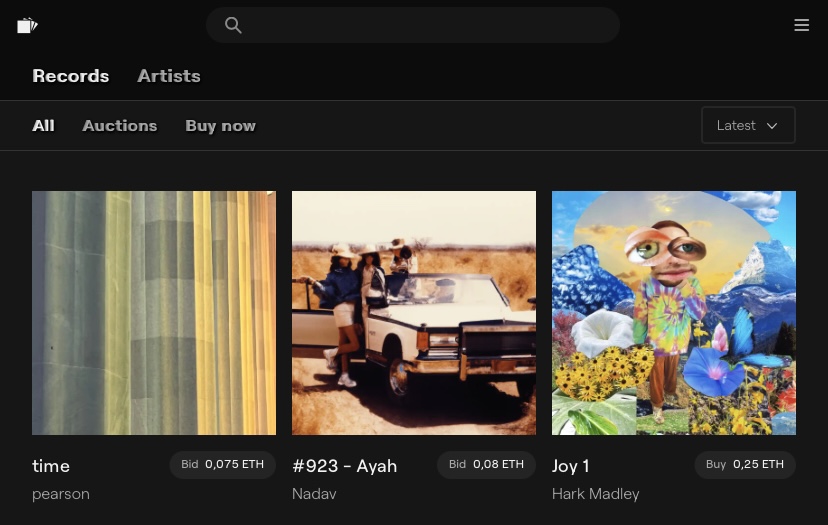The height and width of the screenshot is (525, 828).
Task: Visit artist Nadav's profile
Action: coord(314,494)
